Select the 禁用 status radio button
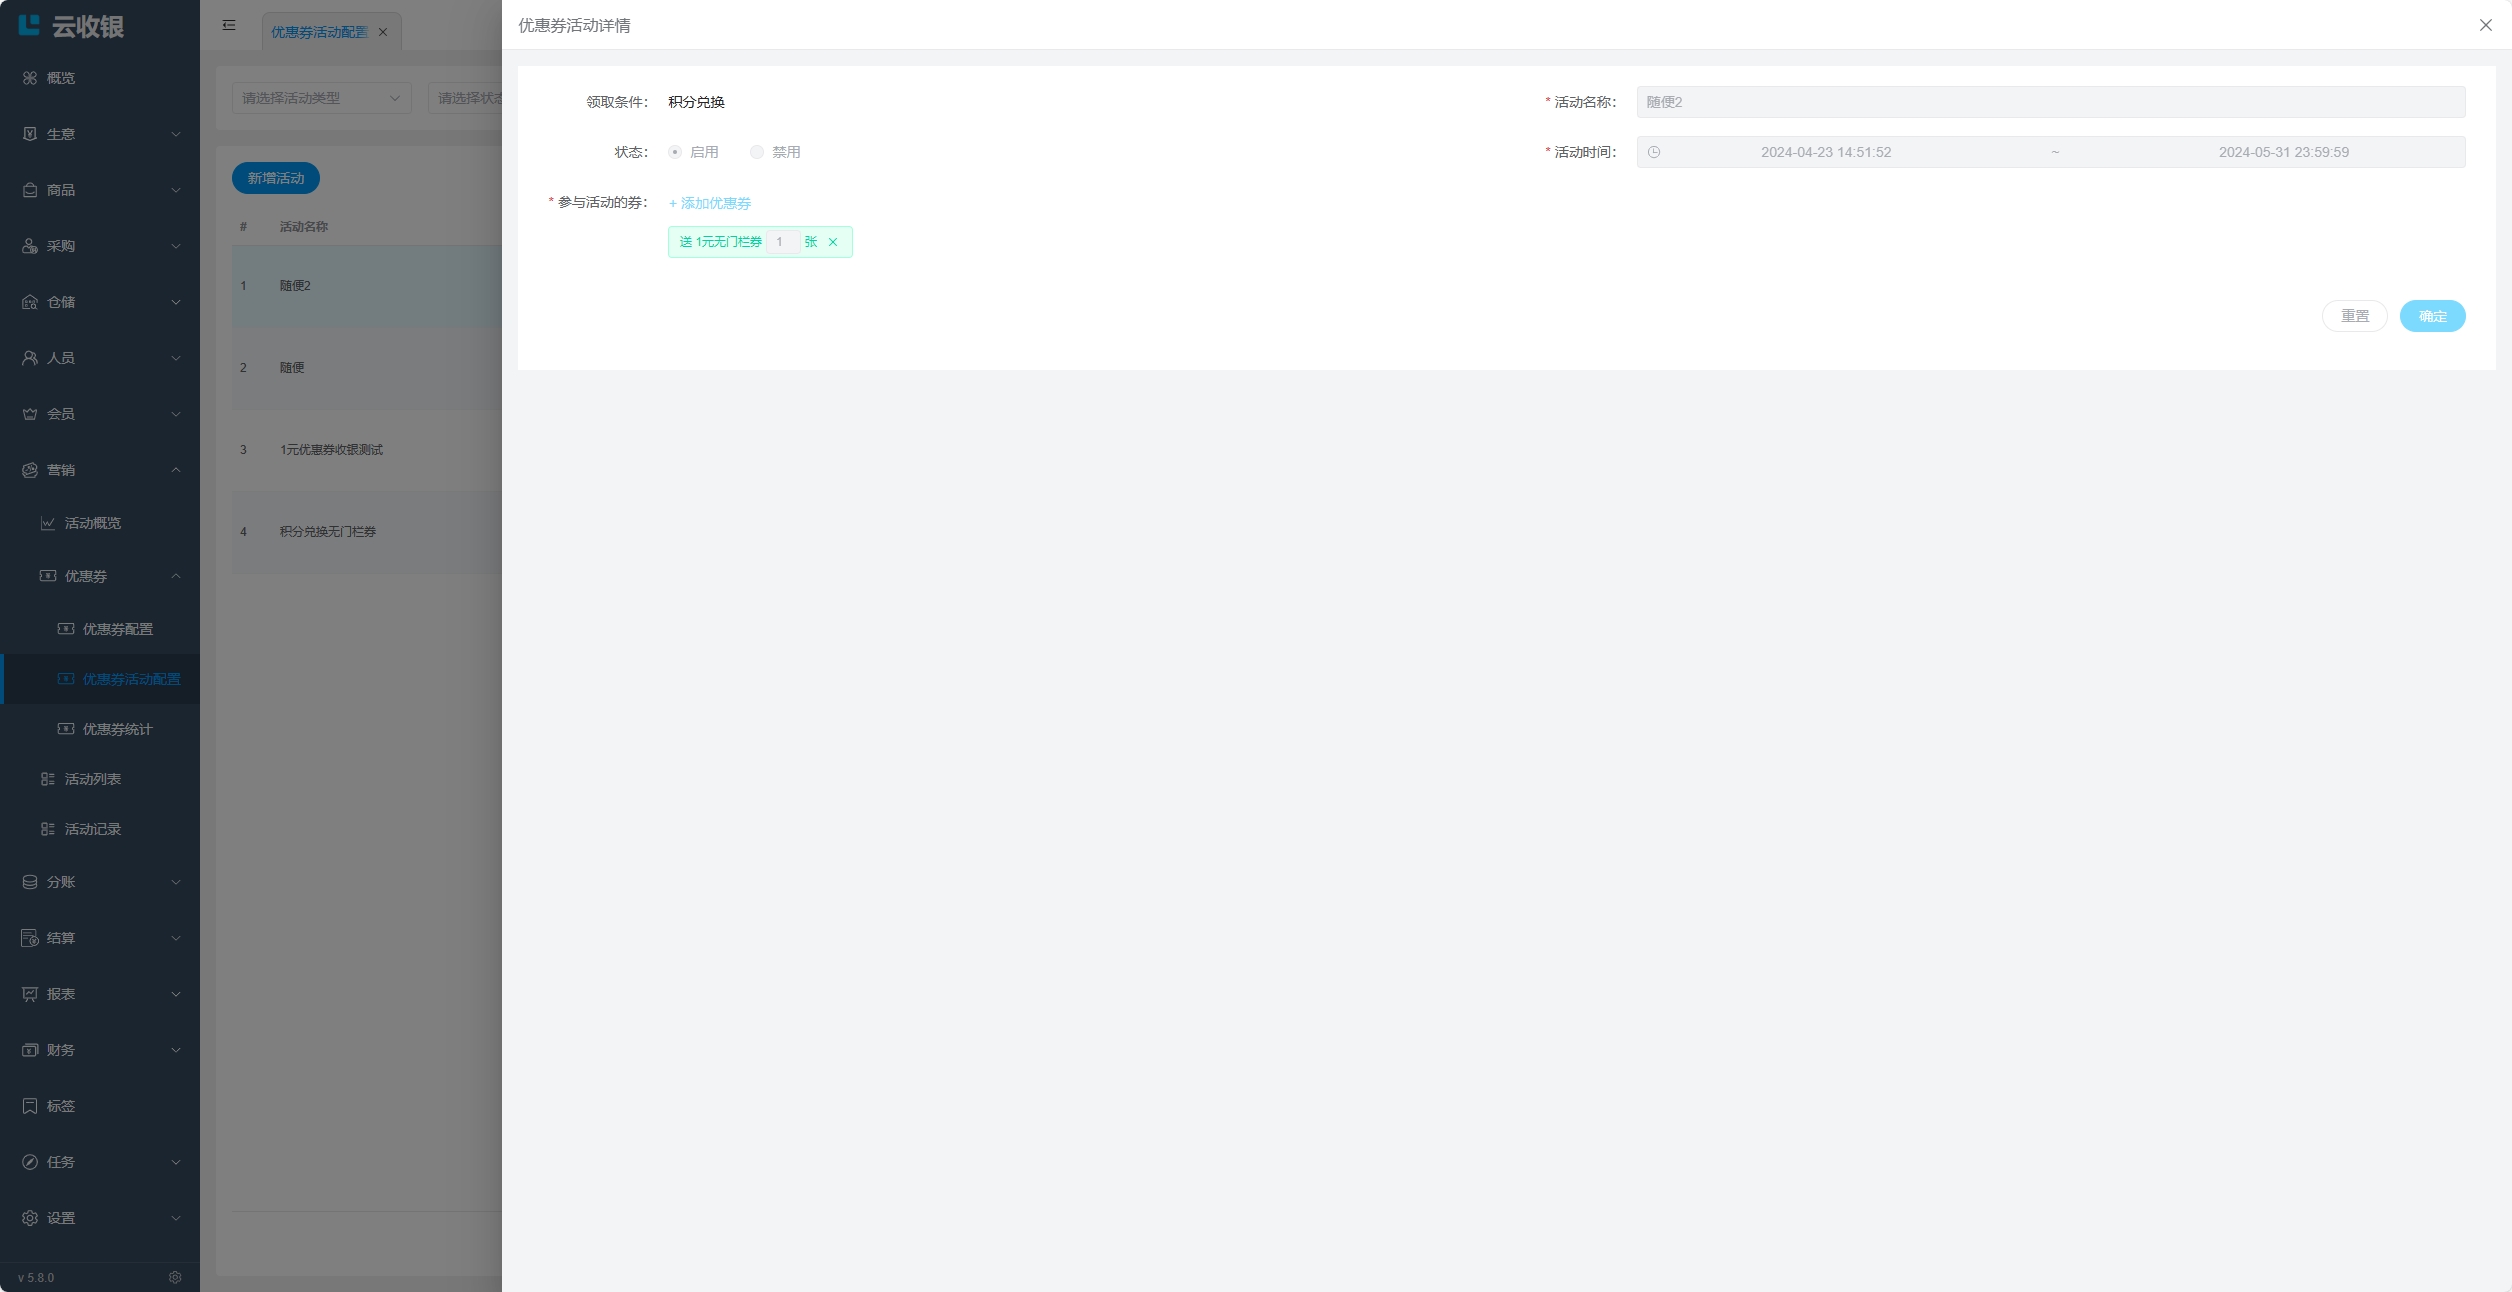 [x=757, y=152]
